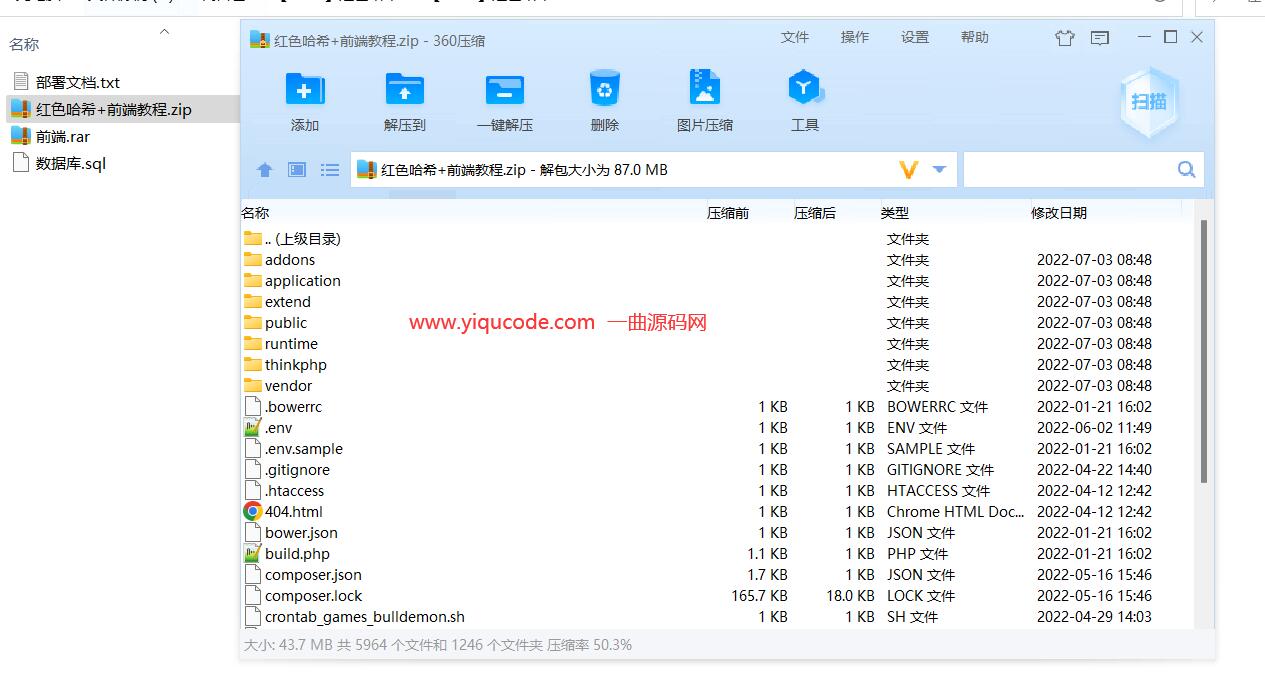The width and height of the screenshot is (1265, 673).
Task: Click the 名称 column header in Explorer
Action: click(25, 45)
